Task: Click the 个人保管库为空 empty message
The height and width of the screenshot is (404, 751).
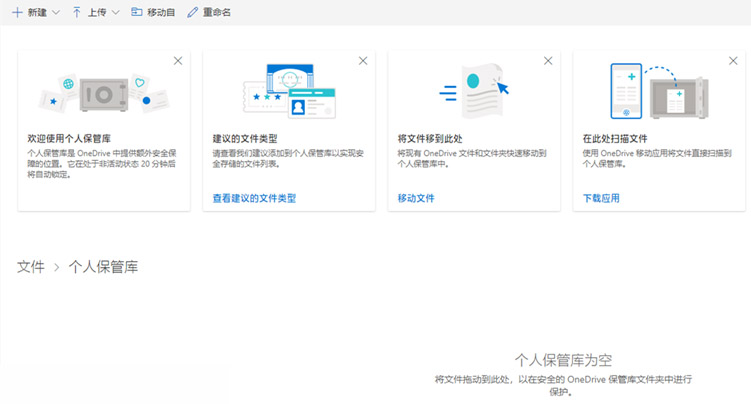Action: pos(563,358)
